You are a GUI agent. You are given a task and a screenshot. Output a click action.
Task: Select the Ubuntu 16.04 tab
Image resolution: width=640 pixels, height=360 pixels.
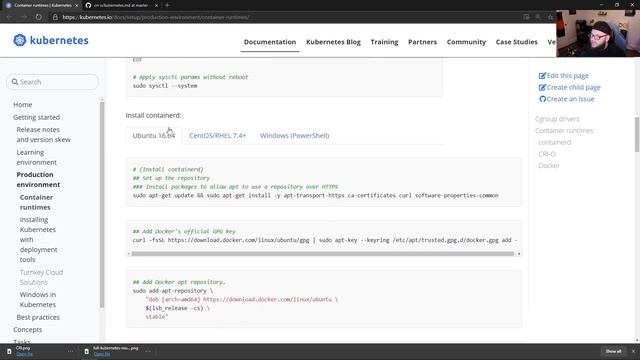tap(153, 136)
